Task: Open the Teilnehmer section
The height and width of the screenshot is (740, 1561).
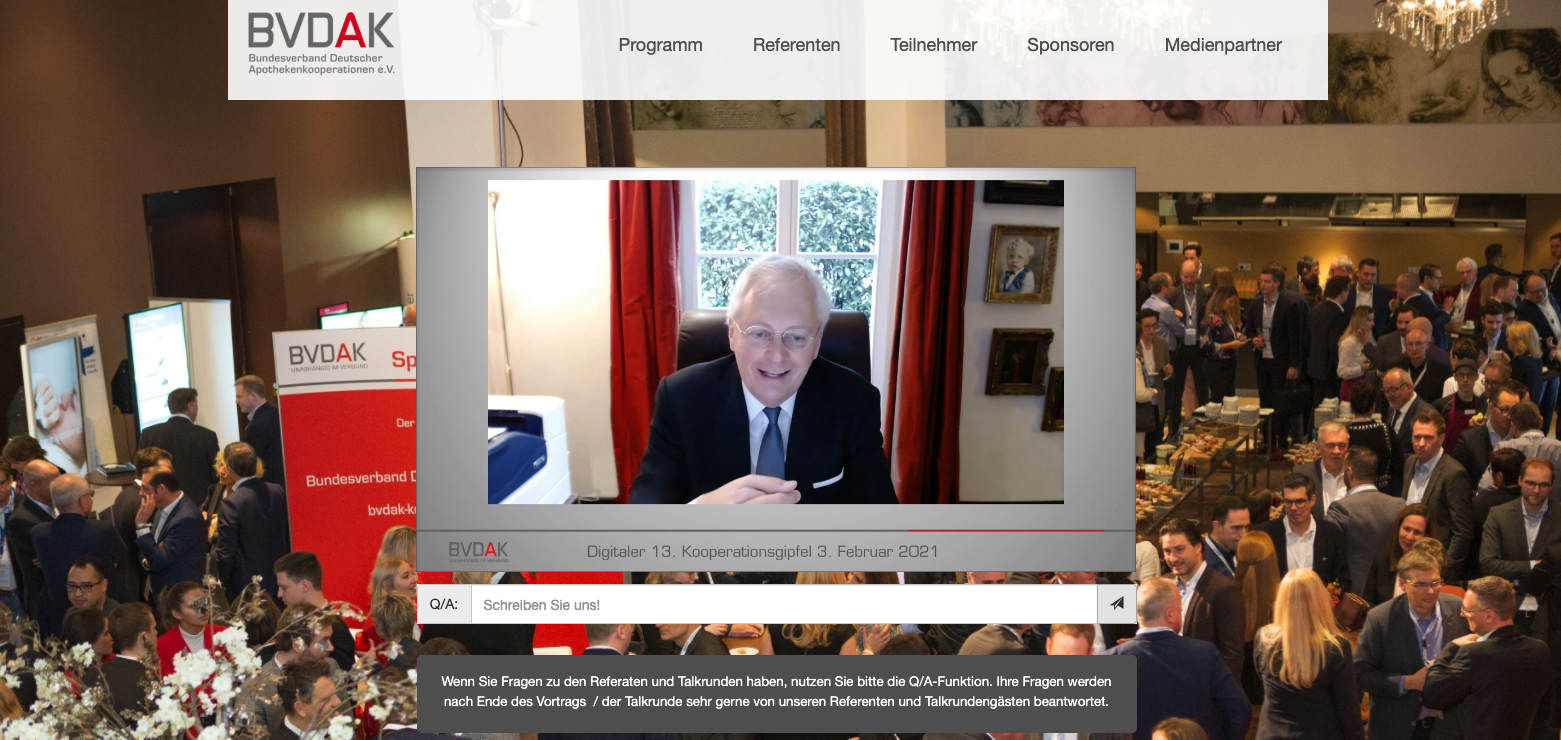Action: [933, 45]
